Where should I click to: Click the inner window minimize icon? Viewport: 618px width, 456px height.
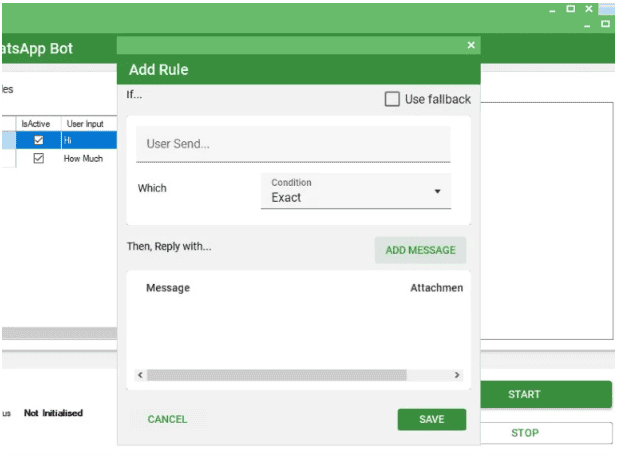click(587, 26)
